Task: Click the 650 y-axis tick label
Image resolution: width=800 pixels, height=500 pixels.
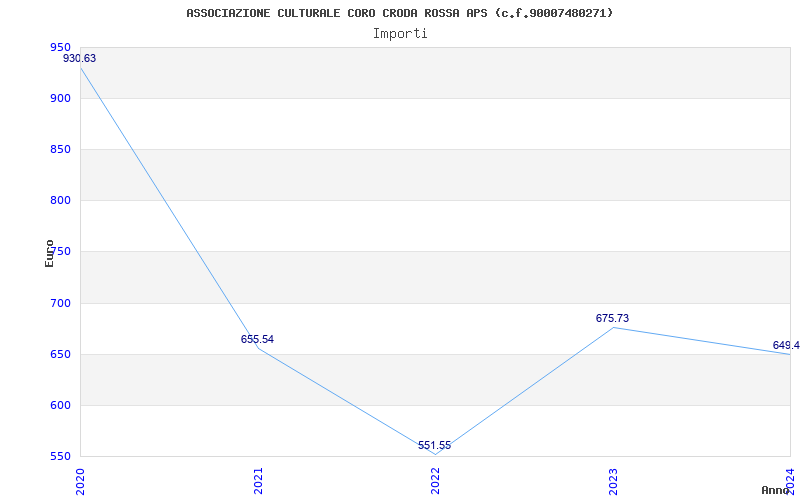Action: coord(60,355)
